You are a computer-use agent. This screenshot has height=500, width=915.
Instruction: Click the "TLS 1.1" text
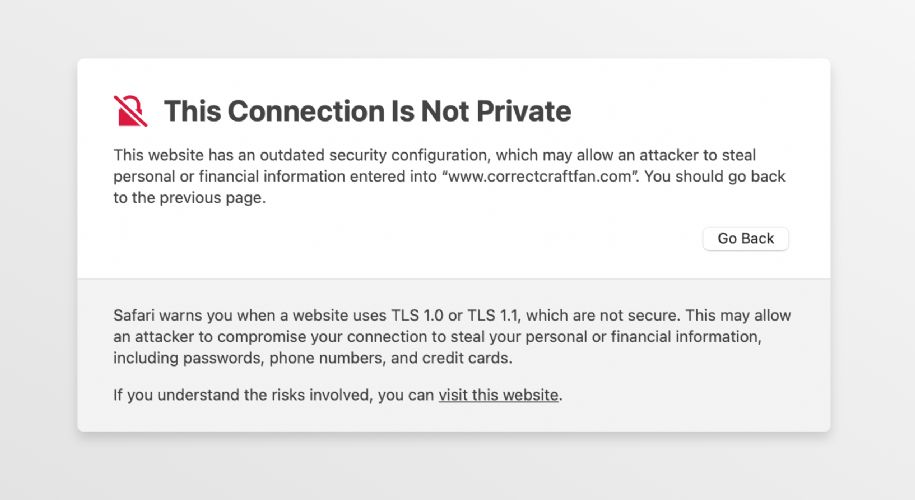pos(493,316)
